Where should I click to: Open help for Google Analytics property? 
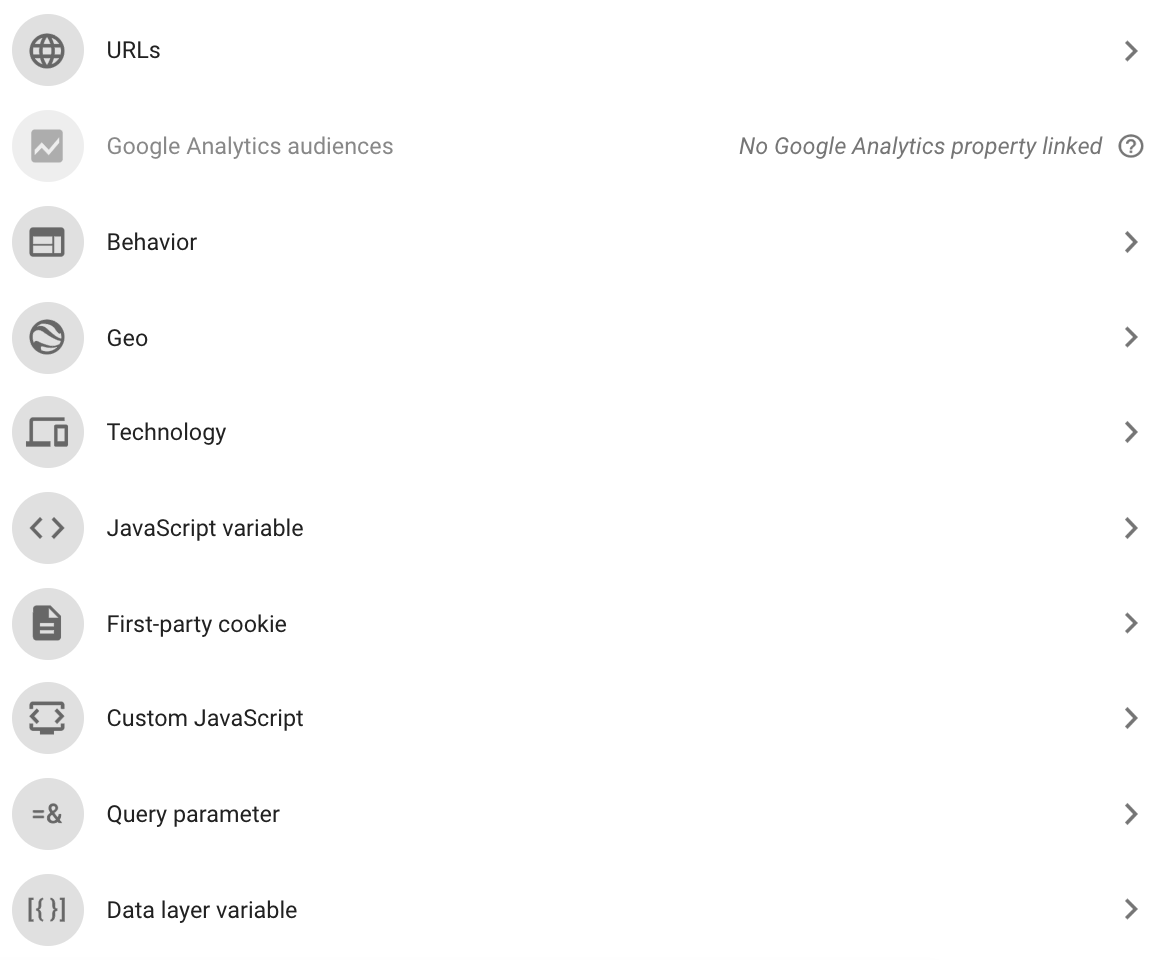[1131, 146]
